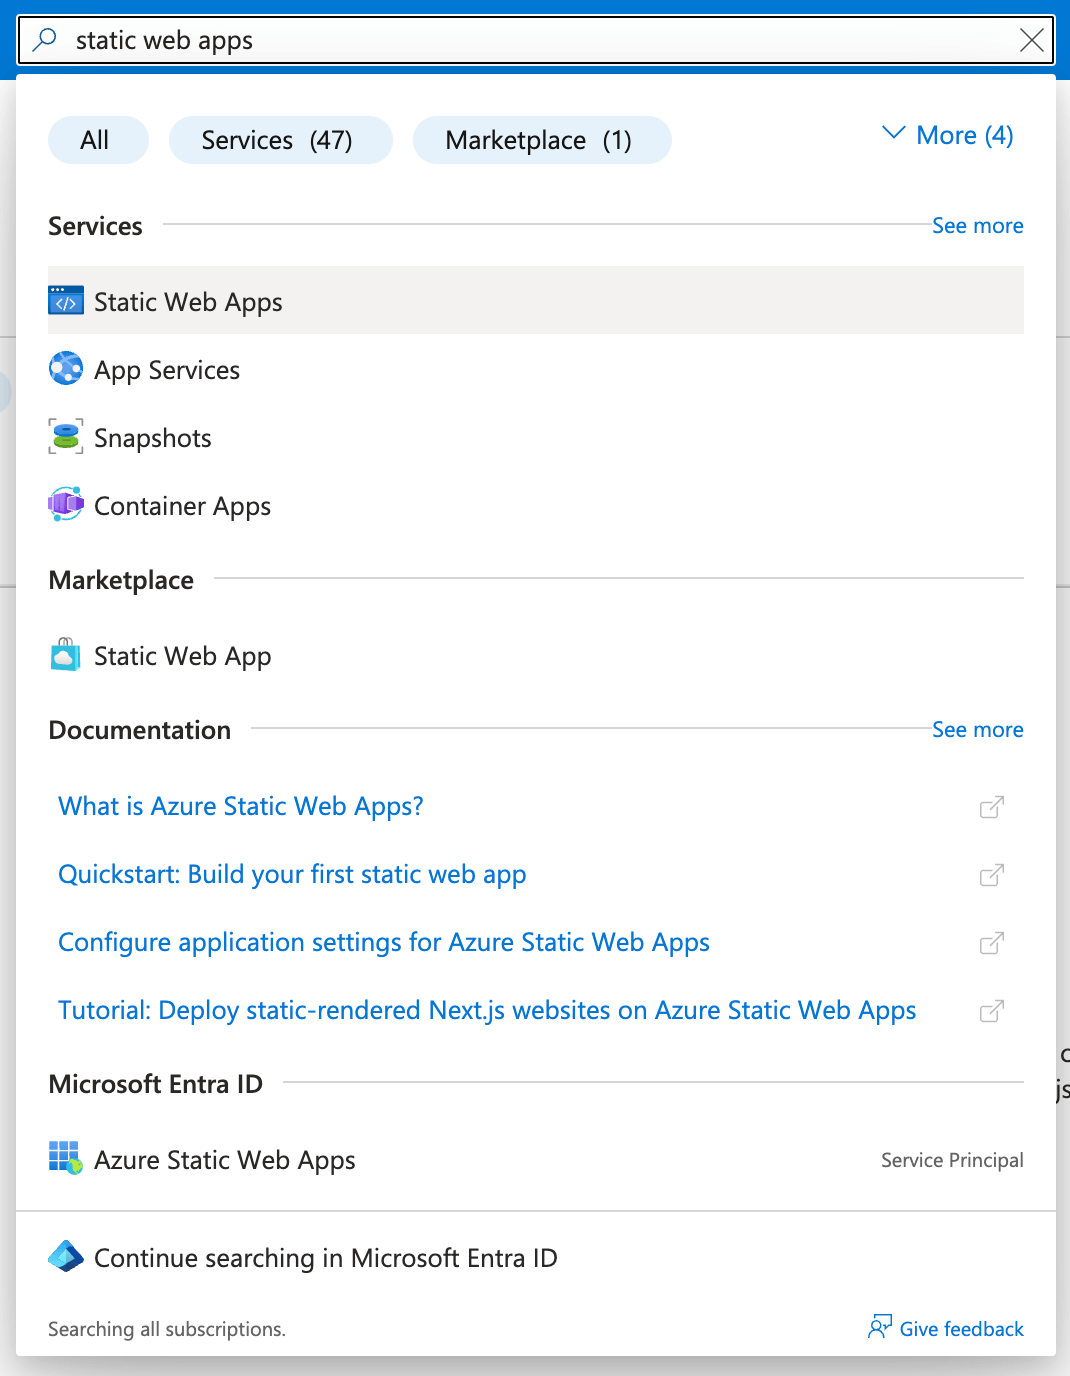
Task: Open Azure Static Web Apps service principal
Action: (536, 1160)
